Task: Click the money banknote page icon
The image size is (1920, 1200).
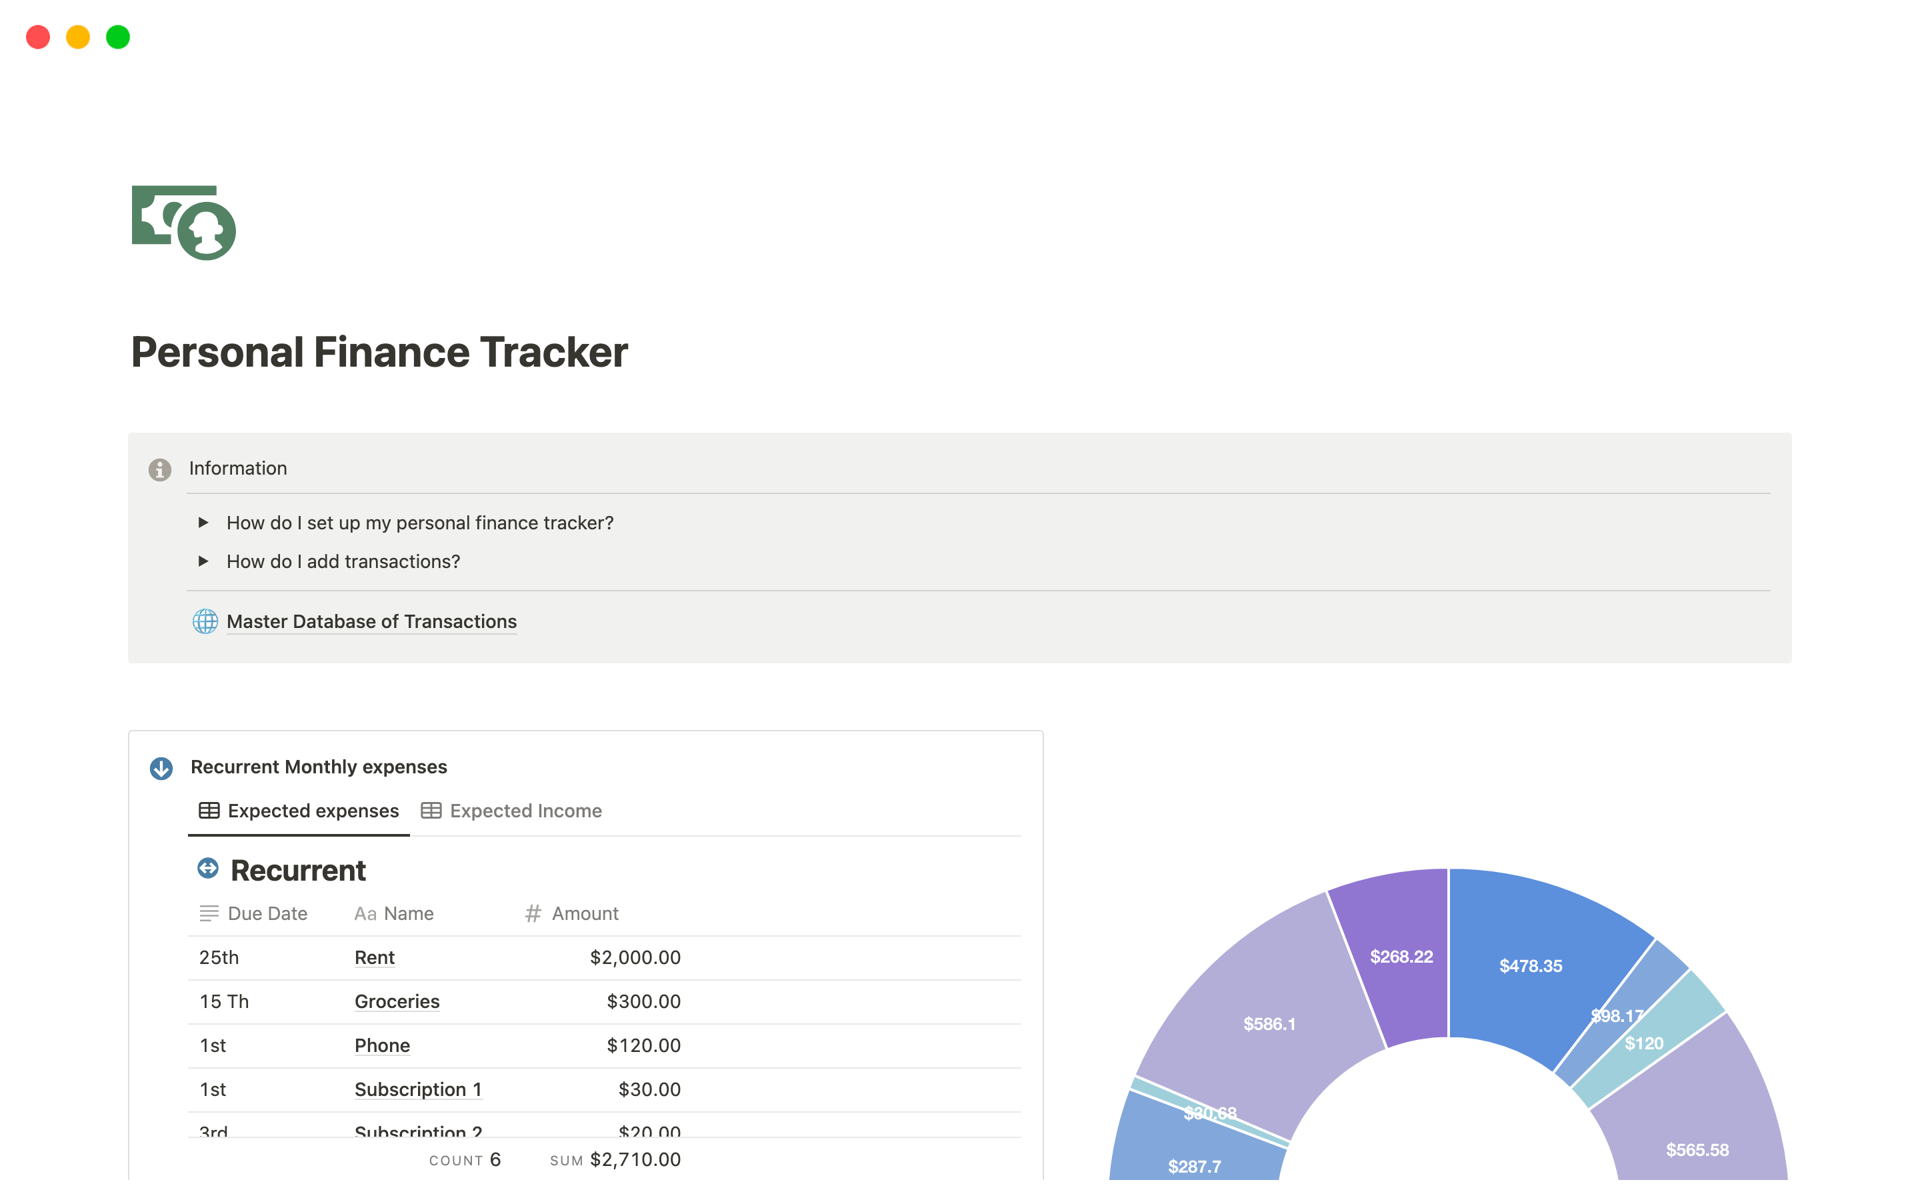Action: [184, 222]
